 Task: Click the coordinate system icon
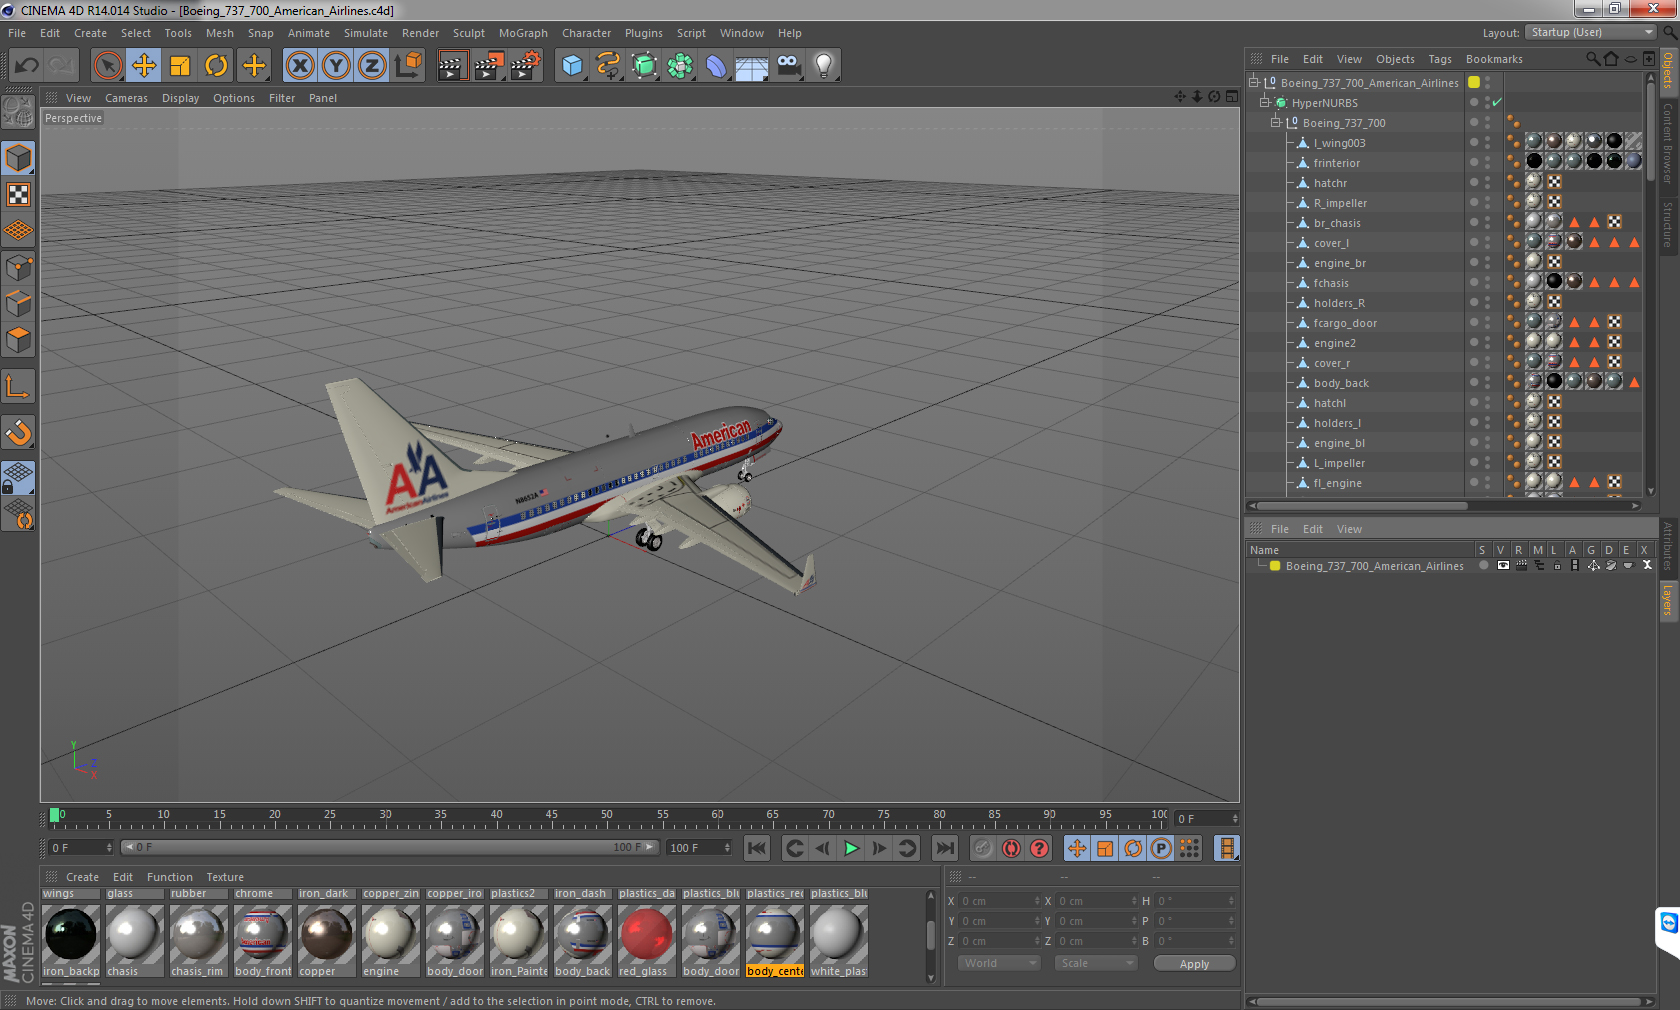pyautogui.click(x=408, y=66)
